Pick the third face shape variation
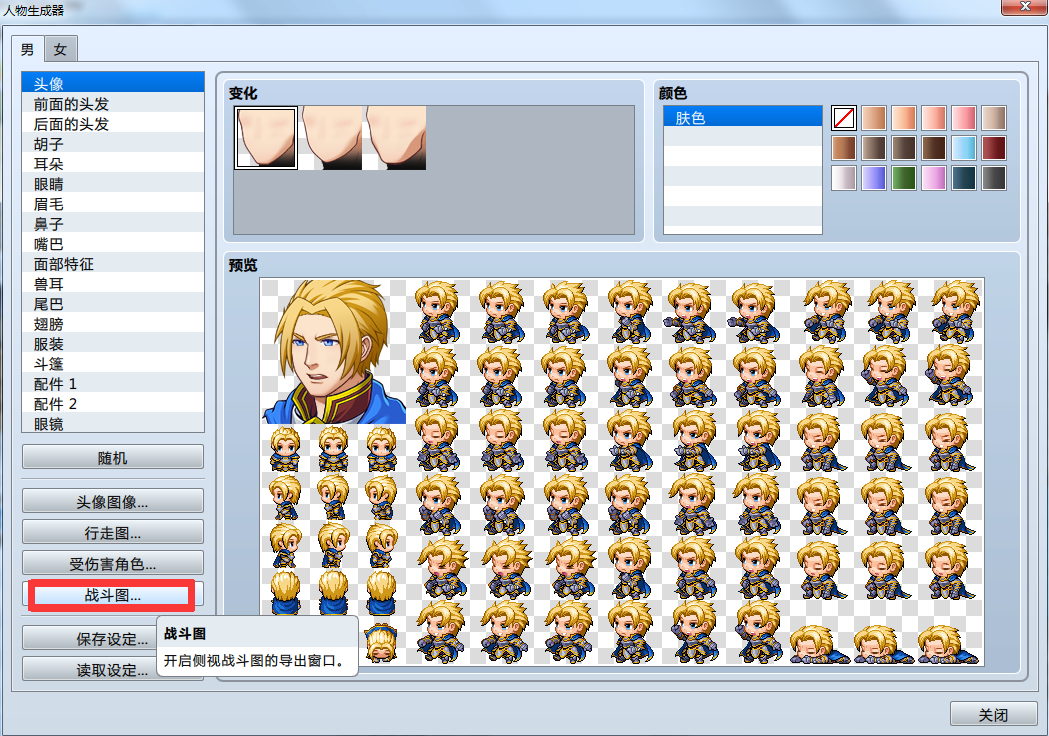 pos(394,138)
